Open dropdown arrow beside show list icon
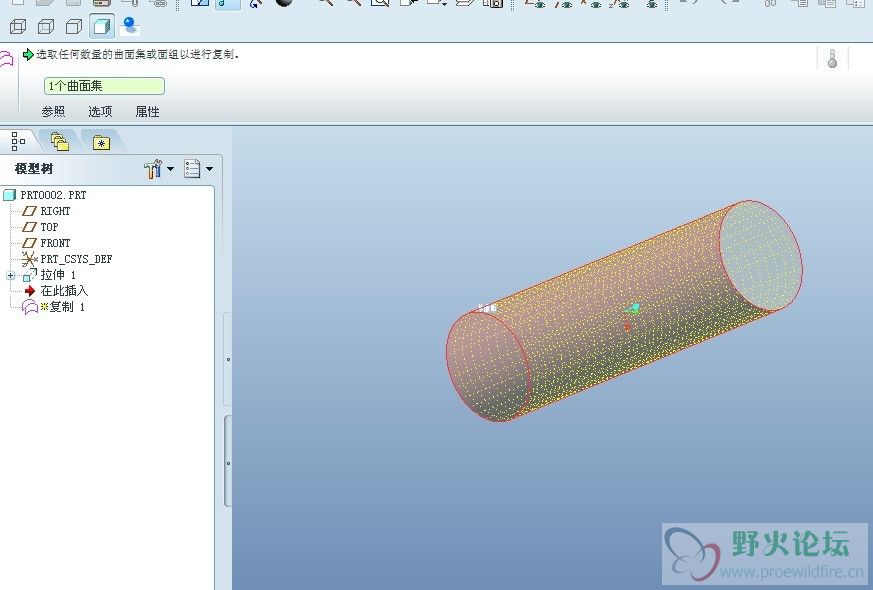Viewport: 873px width, 590px height. tap(209, 169)
